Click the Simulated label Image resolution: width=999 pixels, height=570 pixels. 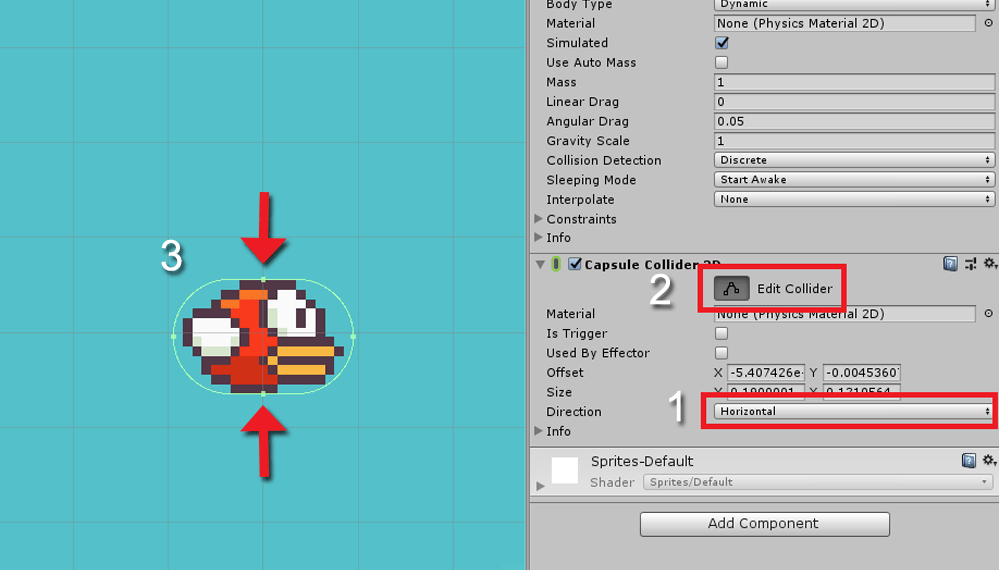pos(577,43)
